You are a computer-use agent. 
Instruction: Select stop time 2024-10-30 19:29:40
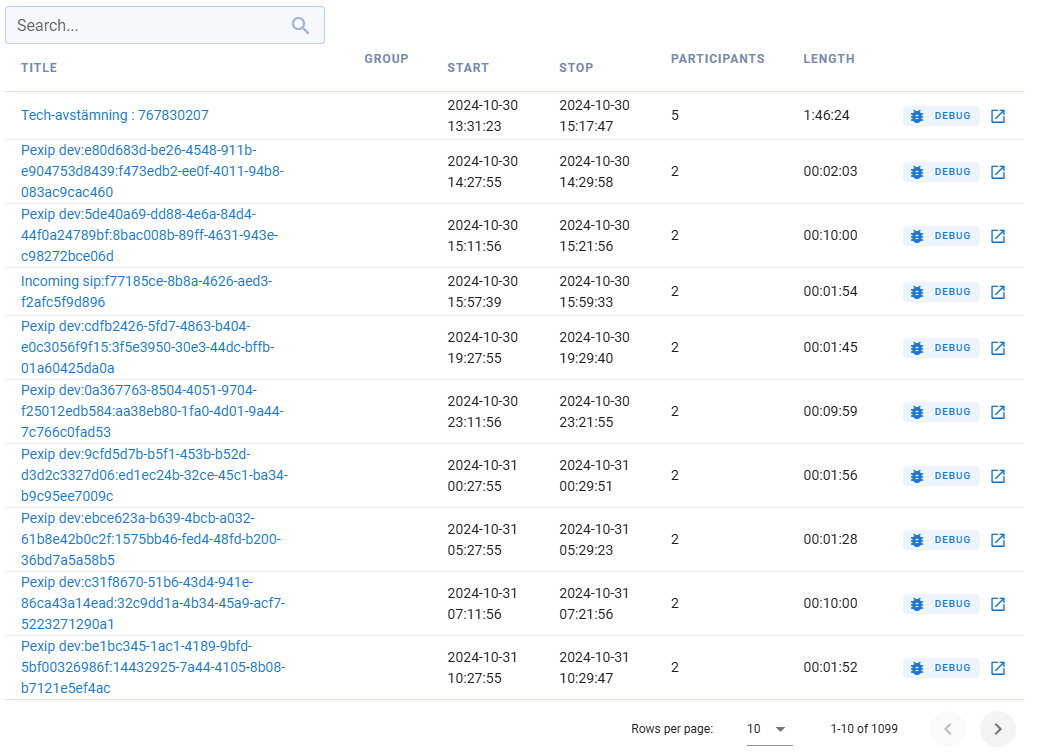coord(594,348)
